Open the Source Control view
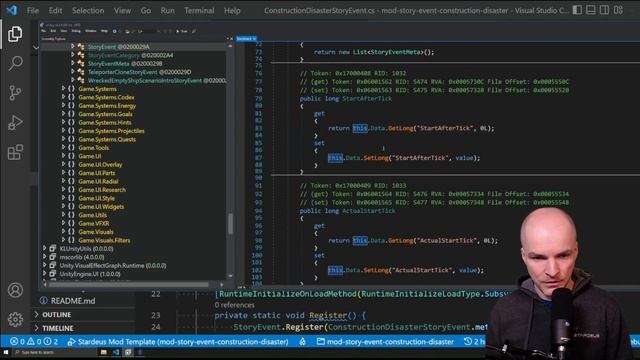Screen dimensions: 640x360 click(15, 93)
